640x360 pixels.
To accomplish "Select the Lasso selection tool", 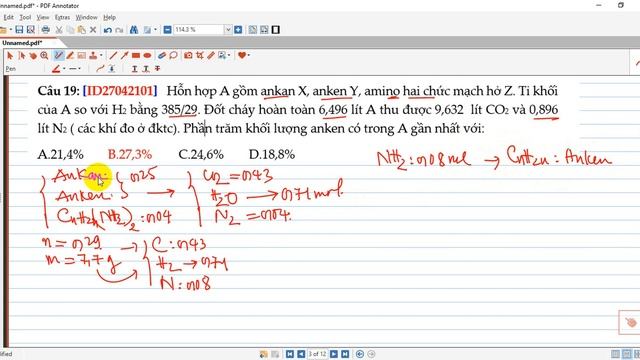I will (x=173, y=55).
